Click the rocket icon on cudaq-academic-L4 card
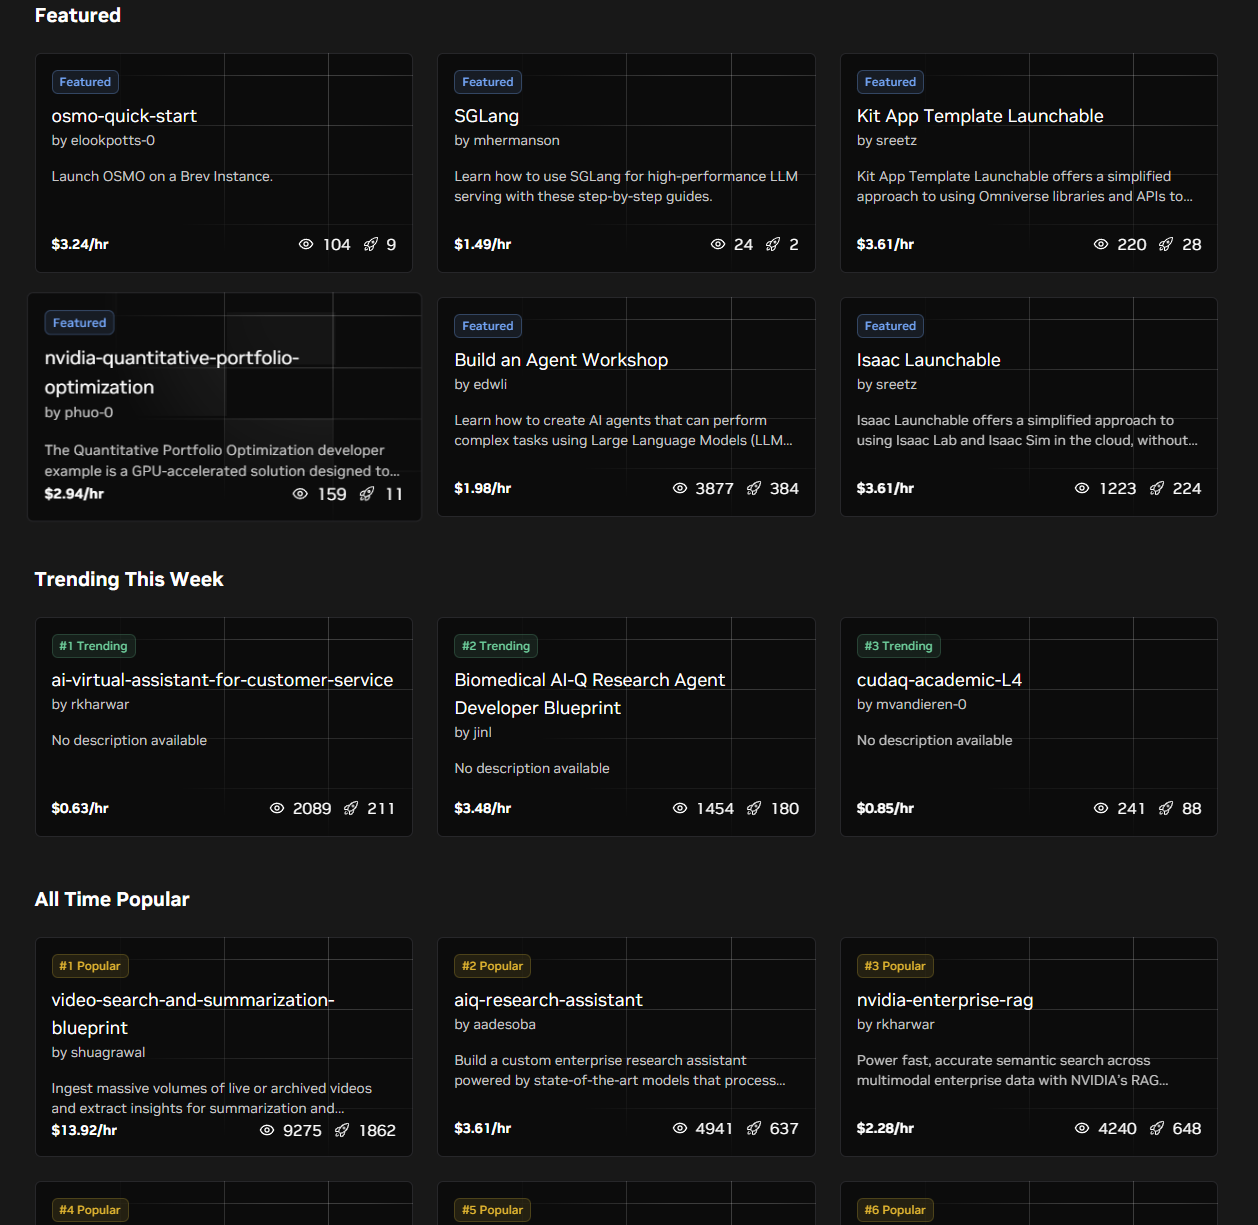Image resolution: width=1258 pixels, height=1225 pixels. click(1166, 808)
